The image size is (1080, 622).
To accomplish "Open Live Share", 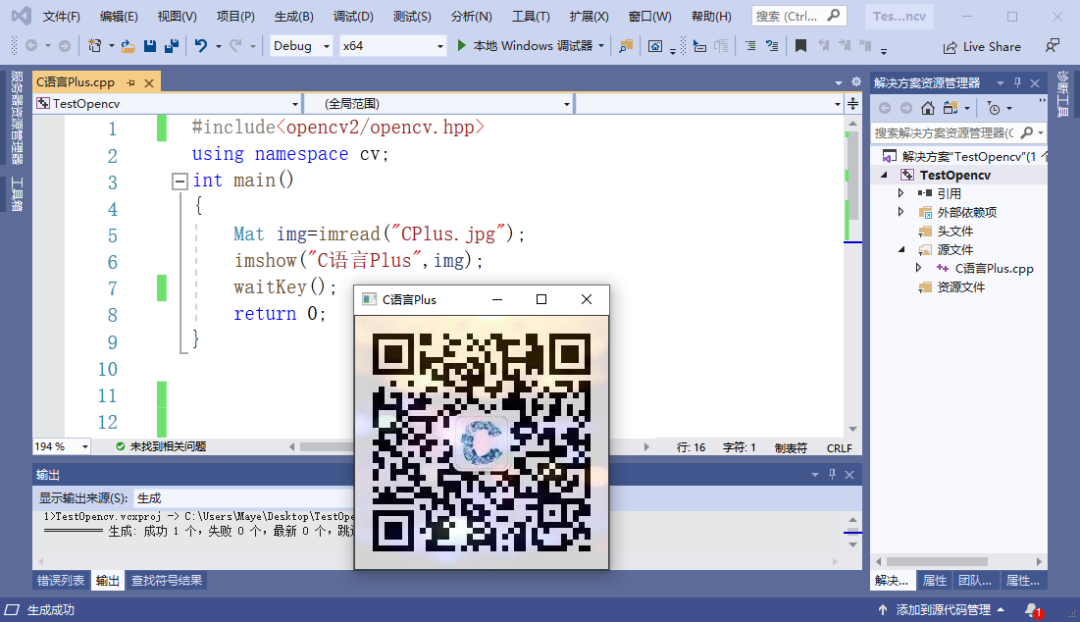I will point(982,47).
